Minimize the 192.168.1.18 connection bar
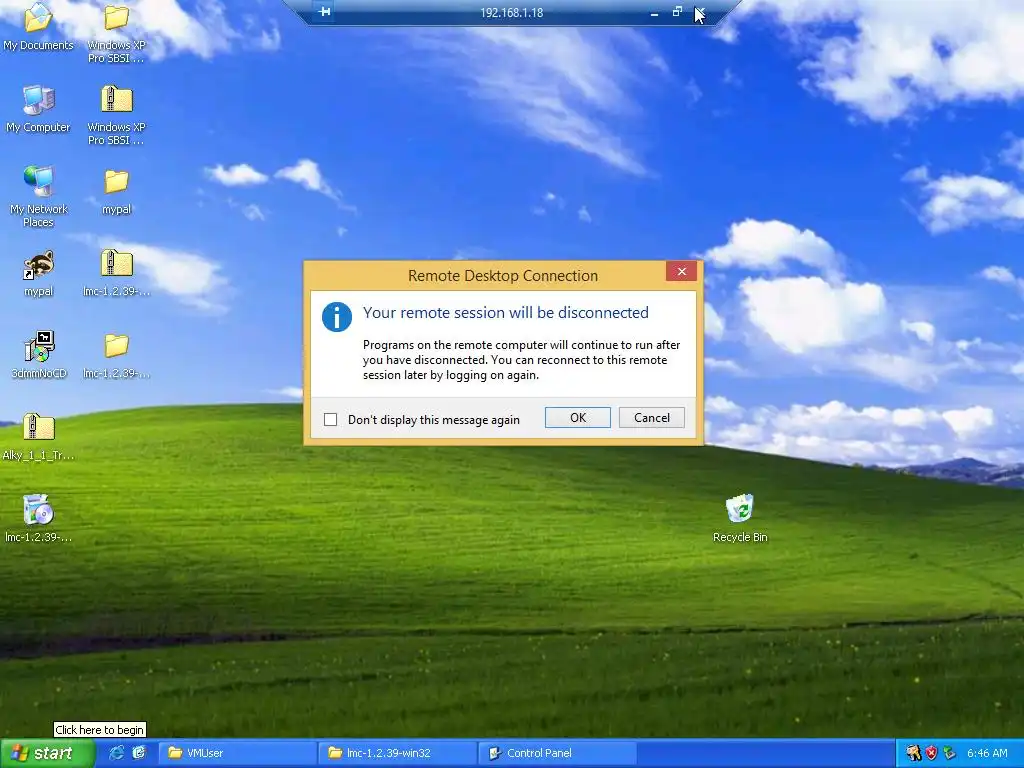This screenshot has height=768, width=1024. (654, 13)
